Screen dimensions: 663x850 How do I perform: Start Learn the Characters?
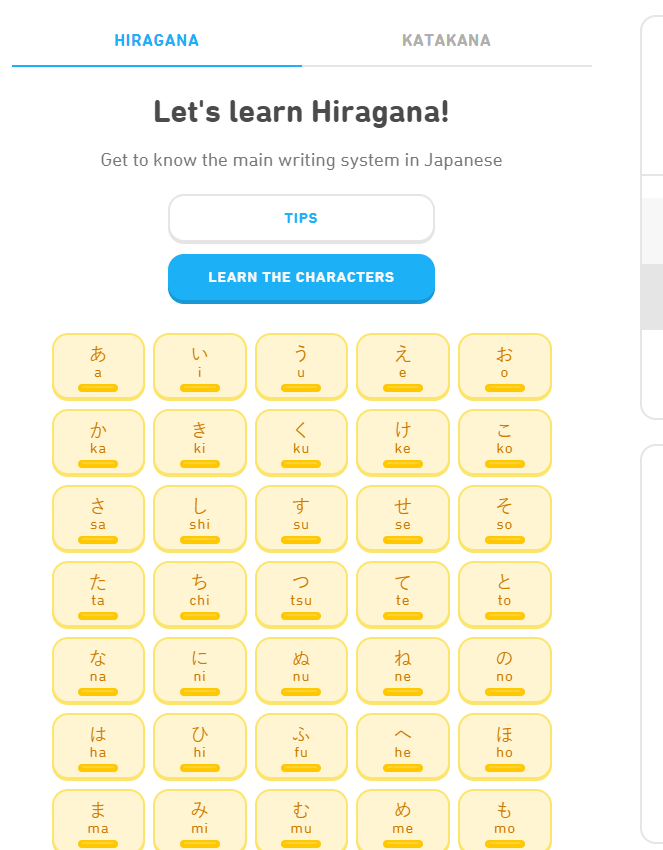(301, 278)
